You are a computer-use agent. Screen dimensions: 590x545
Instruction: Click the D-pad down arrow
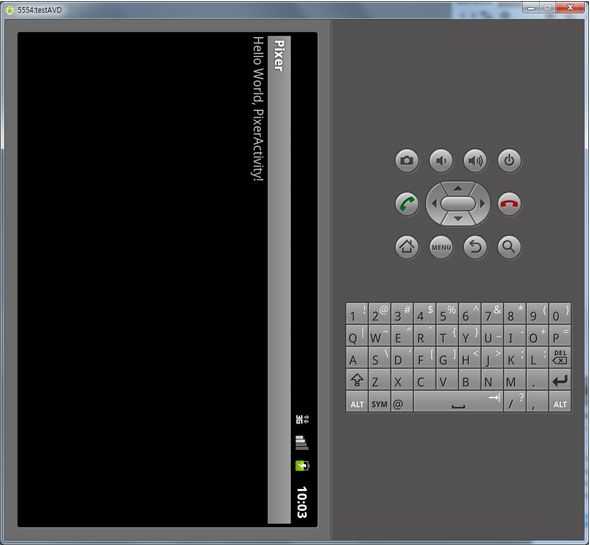pyautogui.click(x=458, y=219)
